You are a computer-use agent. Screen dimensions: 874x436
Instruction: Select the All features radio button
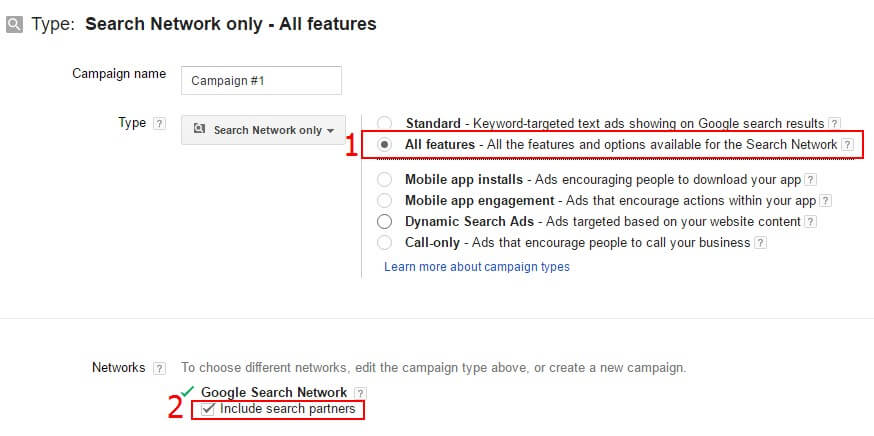pyautogui.click(x=385, y=145)
